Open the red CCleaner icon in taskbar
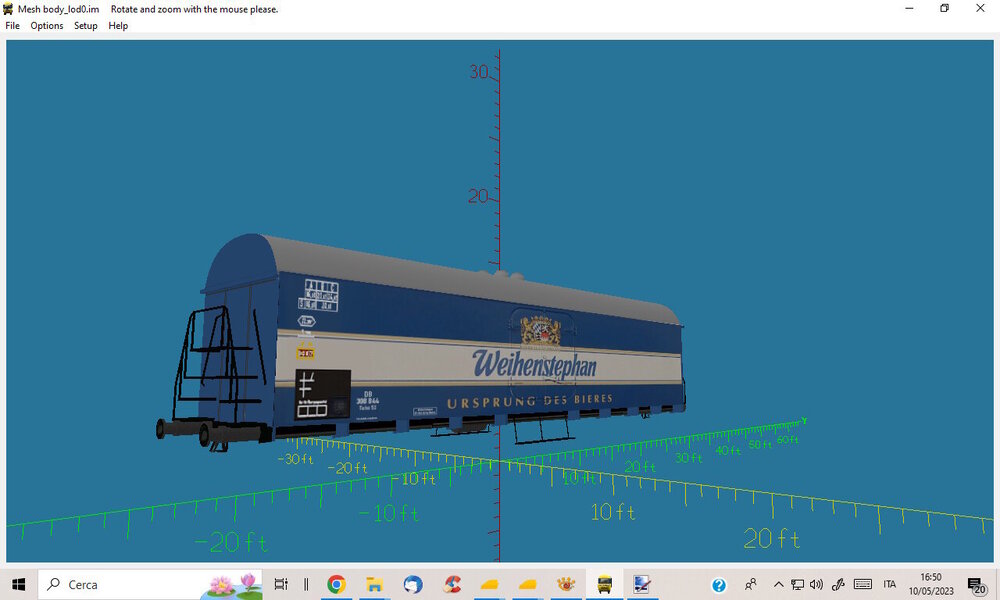 (x=452, y=584)
